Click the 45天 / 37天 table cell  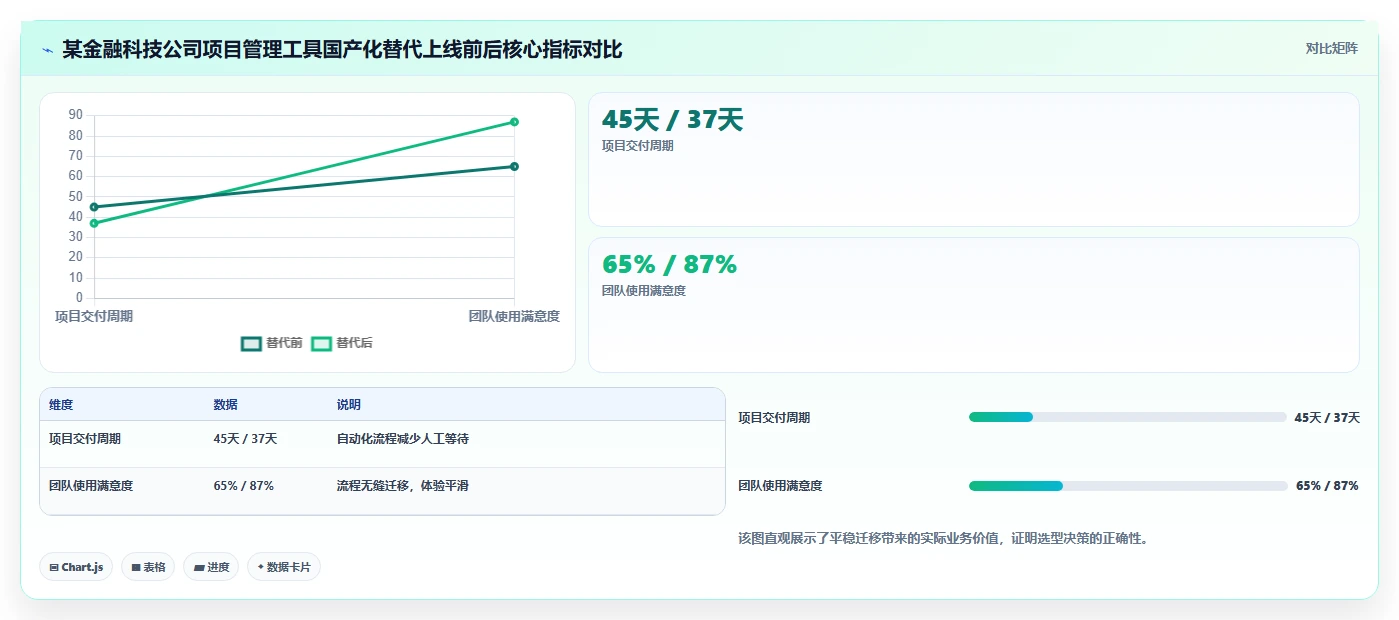tap(245, 439)
